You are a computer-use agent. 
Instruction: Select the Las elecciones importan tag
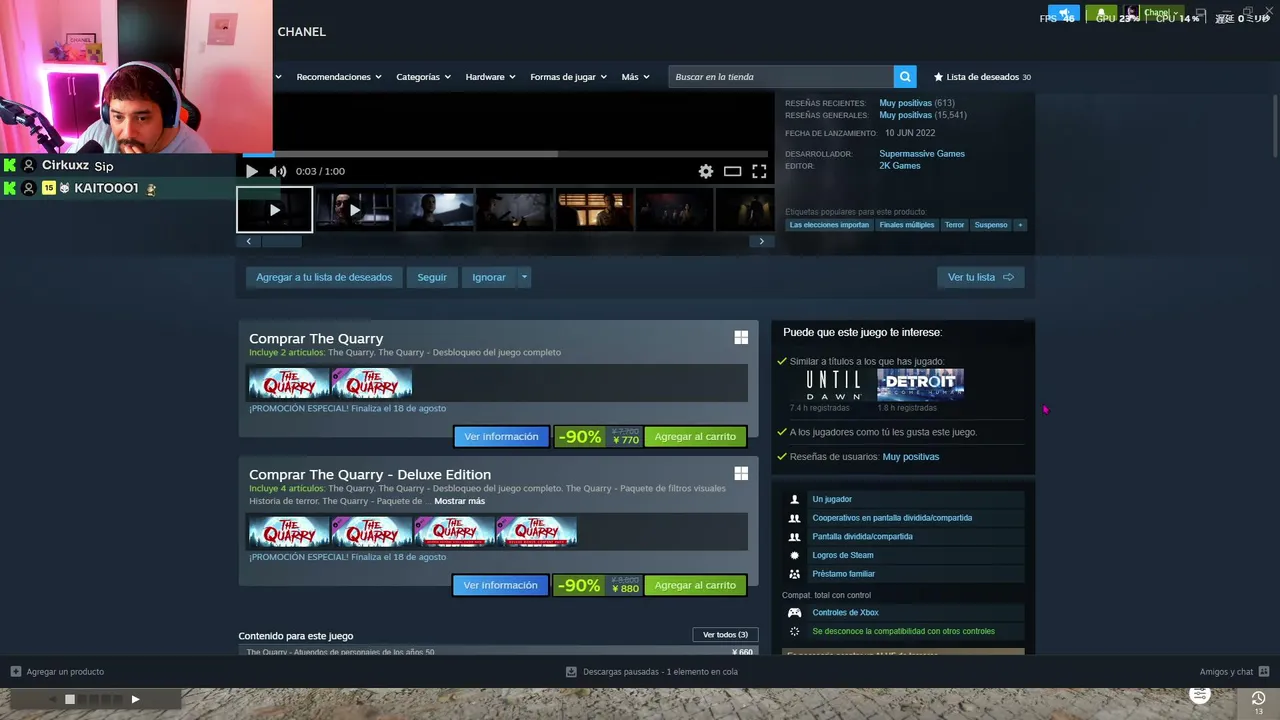click(x=829, y=225)
